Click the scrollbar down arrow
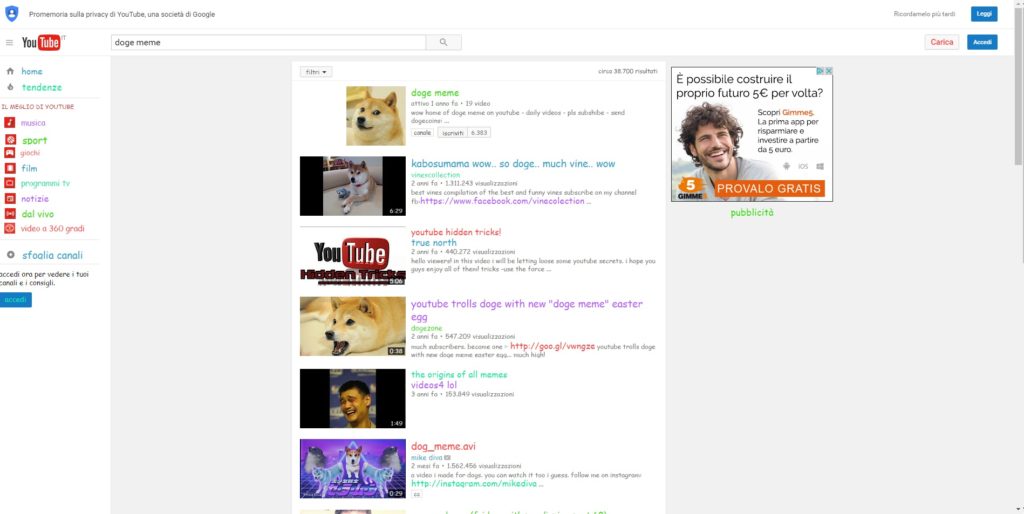This screenshot has height=514, width=1024. tap(1019, 509)
